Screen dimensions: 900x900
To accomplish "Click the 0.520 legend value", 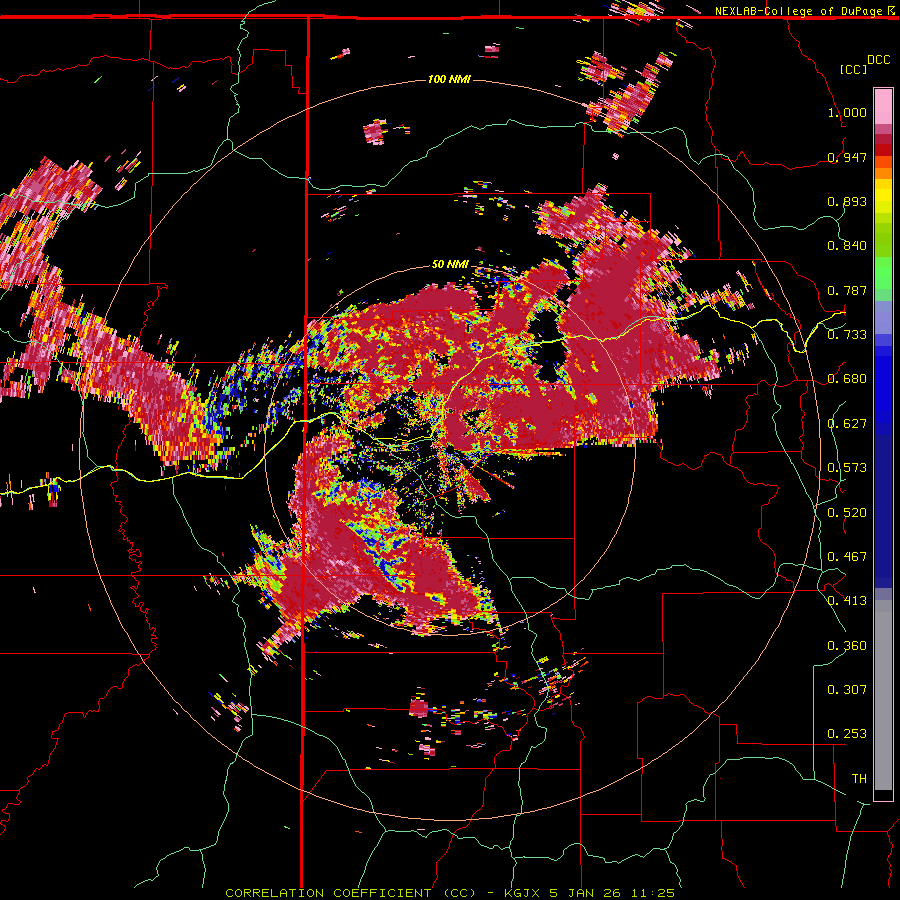I will click(847, 513).
